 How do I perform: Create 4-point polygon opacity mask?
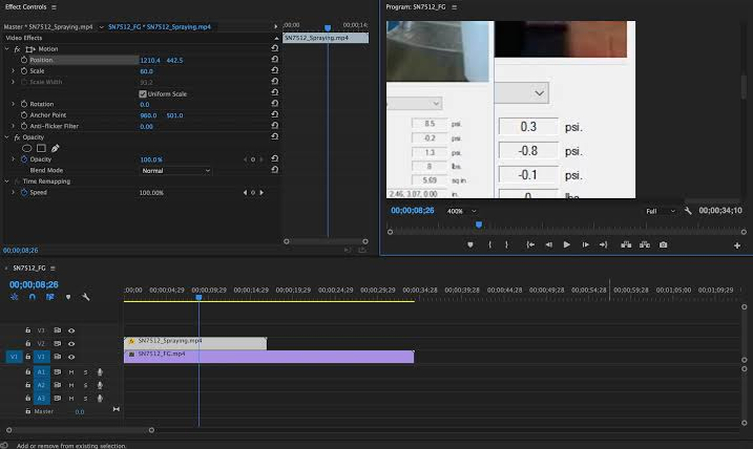(x=41, y=148)
